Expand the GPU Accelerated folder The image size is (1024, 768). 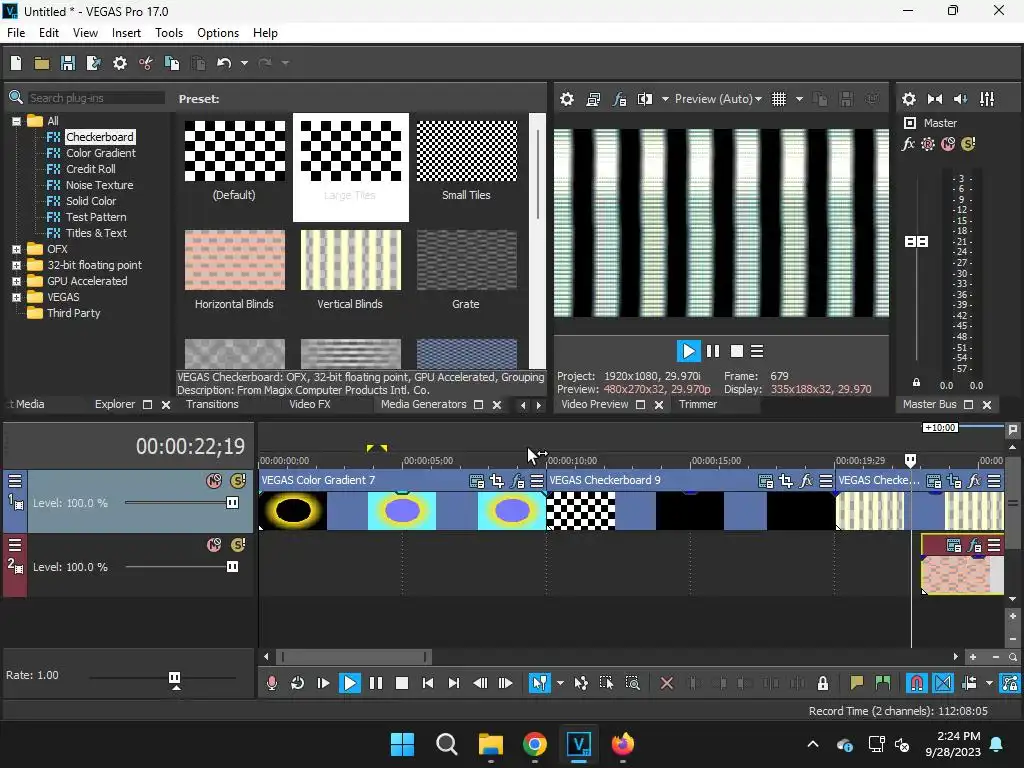[x=16, y=281]
